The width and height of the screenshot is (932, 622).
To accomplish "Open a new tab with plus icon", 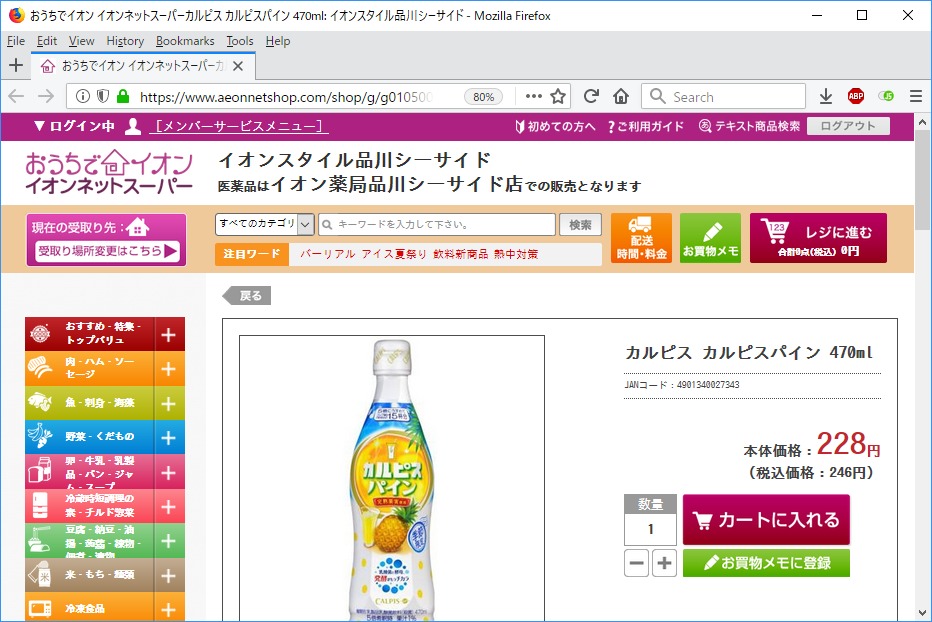I will [15, 65].
